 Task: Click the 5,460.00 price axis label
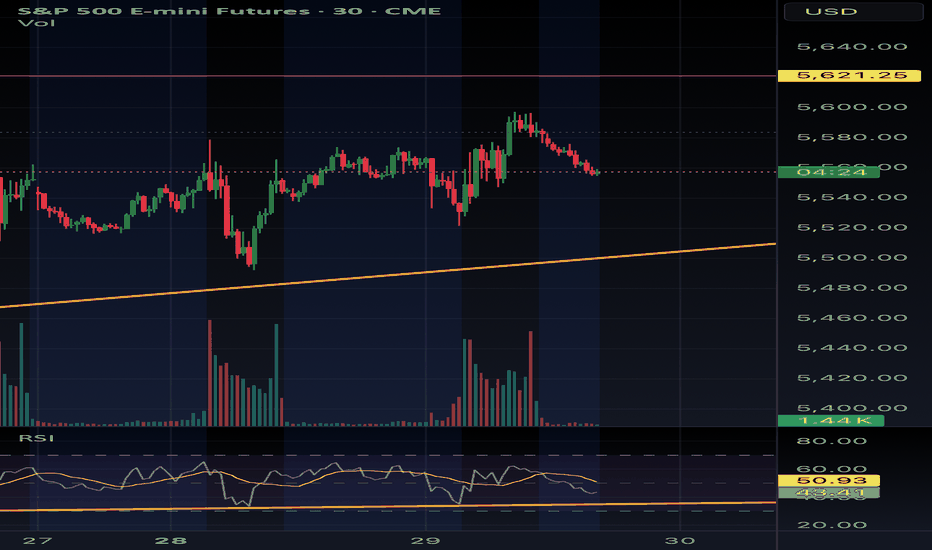tap(852, 318)
